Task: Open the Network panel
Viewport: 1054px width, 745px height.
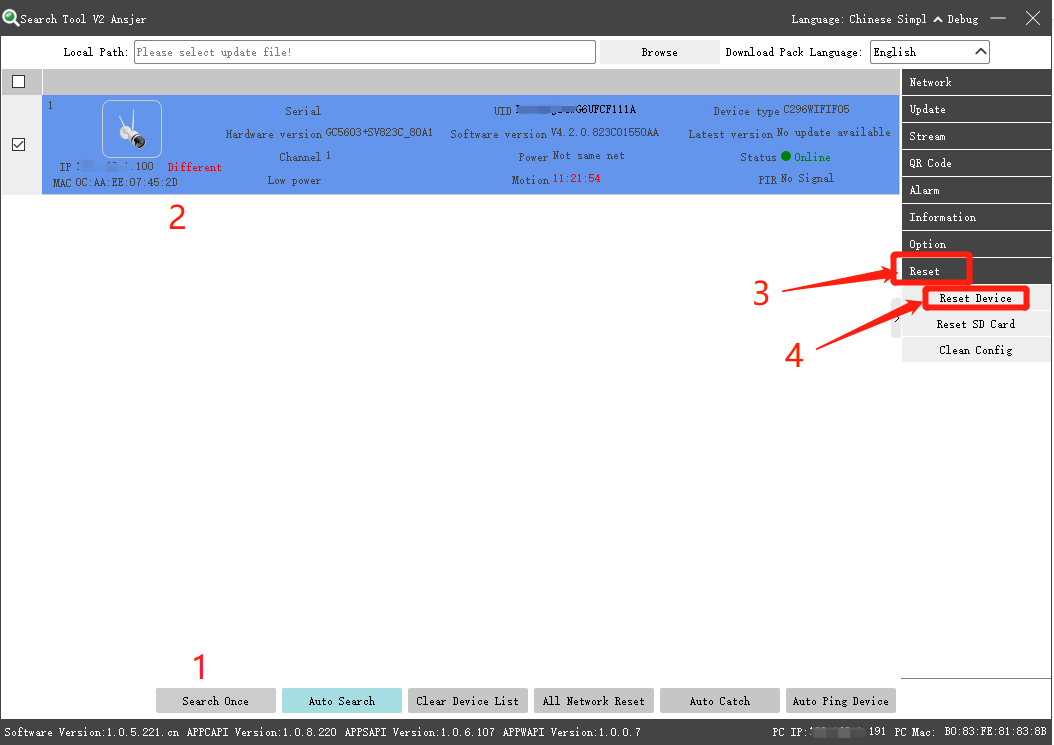Action: pos(975,81)
